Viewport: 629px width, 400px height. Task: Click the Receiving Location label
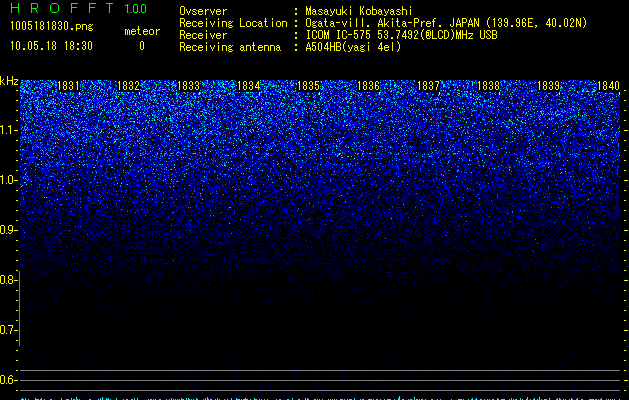pyautogui.click(x=233, y=23)
